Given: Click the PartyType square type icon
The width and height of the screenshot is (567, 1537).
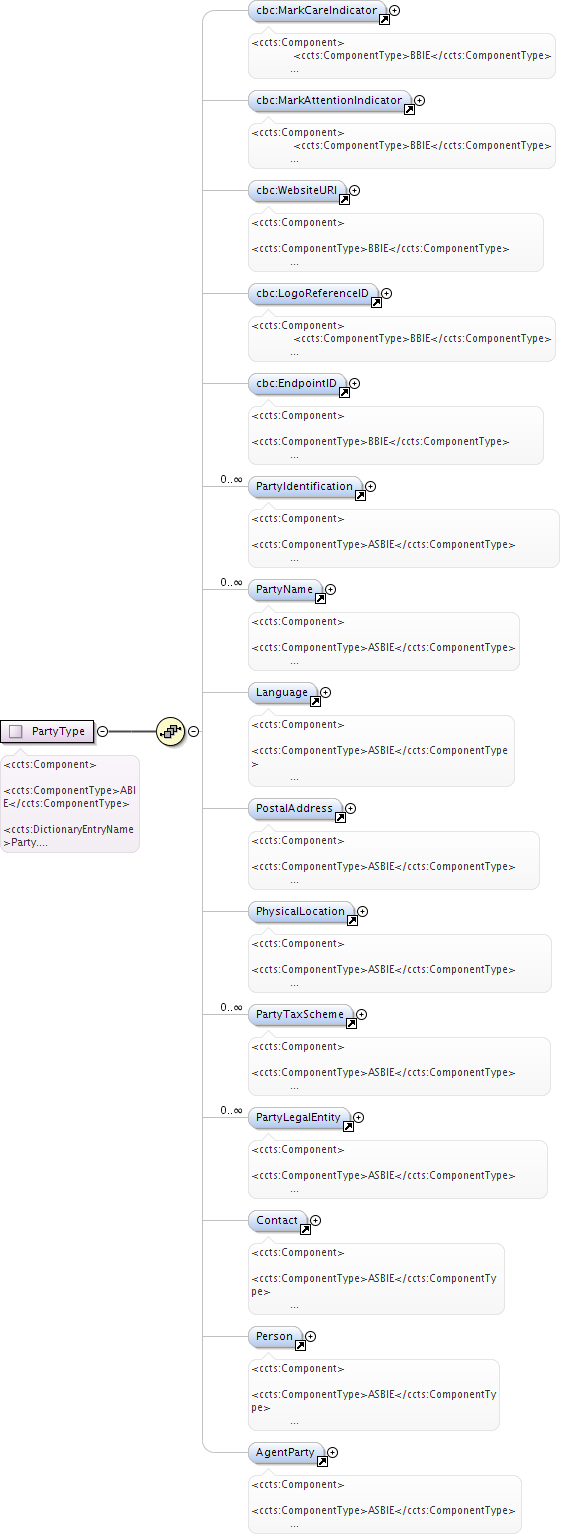Looking at the screenshot, I should (15, 732).
